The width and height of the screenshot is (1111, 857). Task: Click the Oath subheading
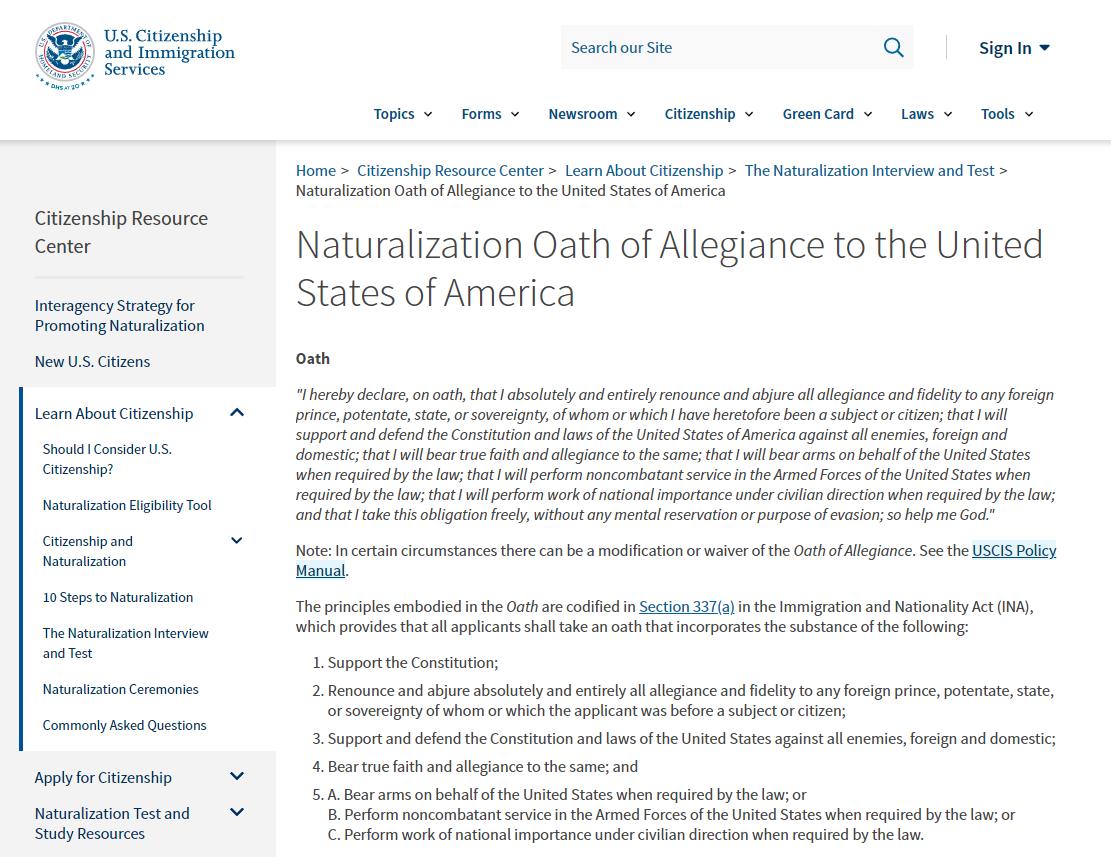[312, 359]
